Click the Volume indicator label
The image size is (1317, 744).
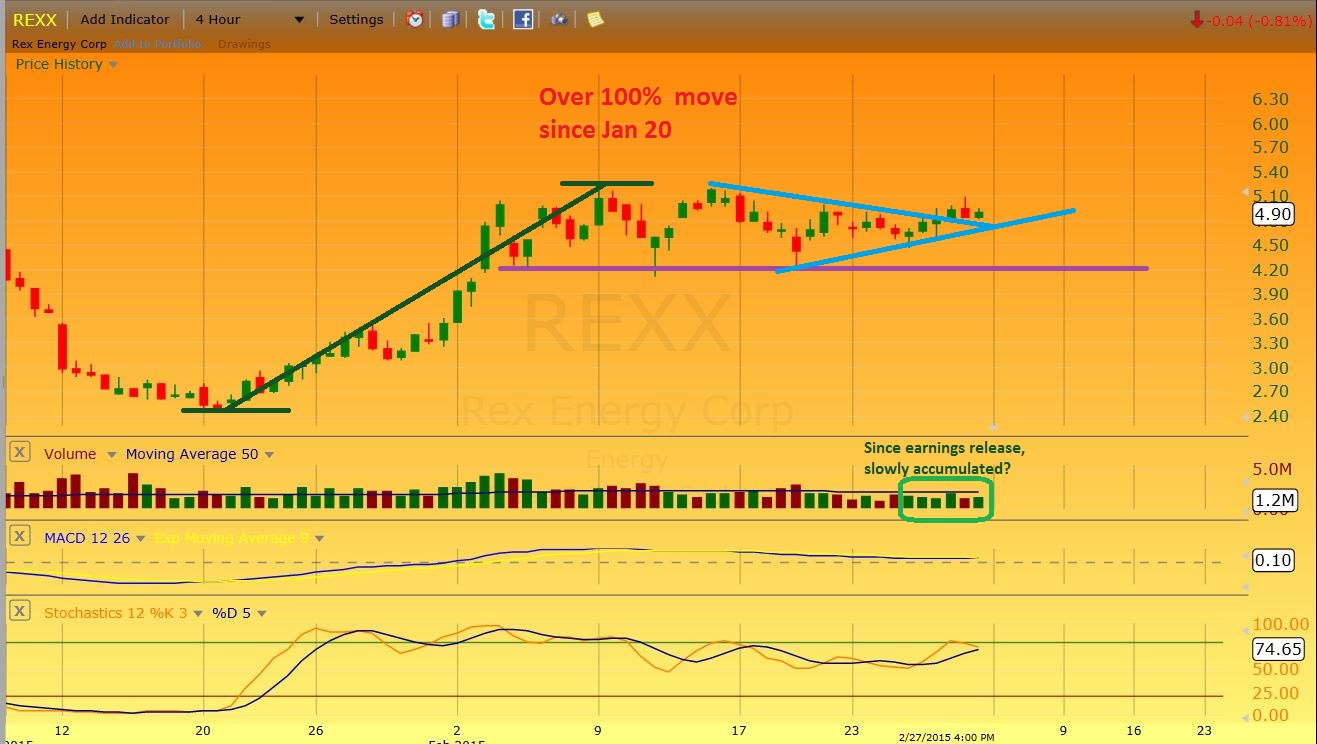point(70,454)
